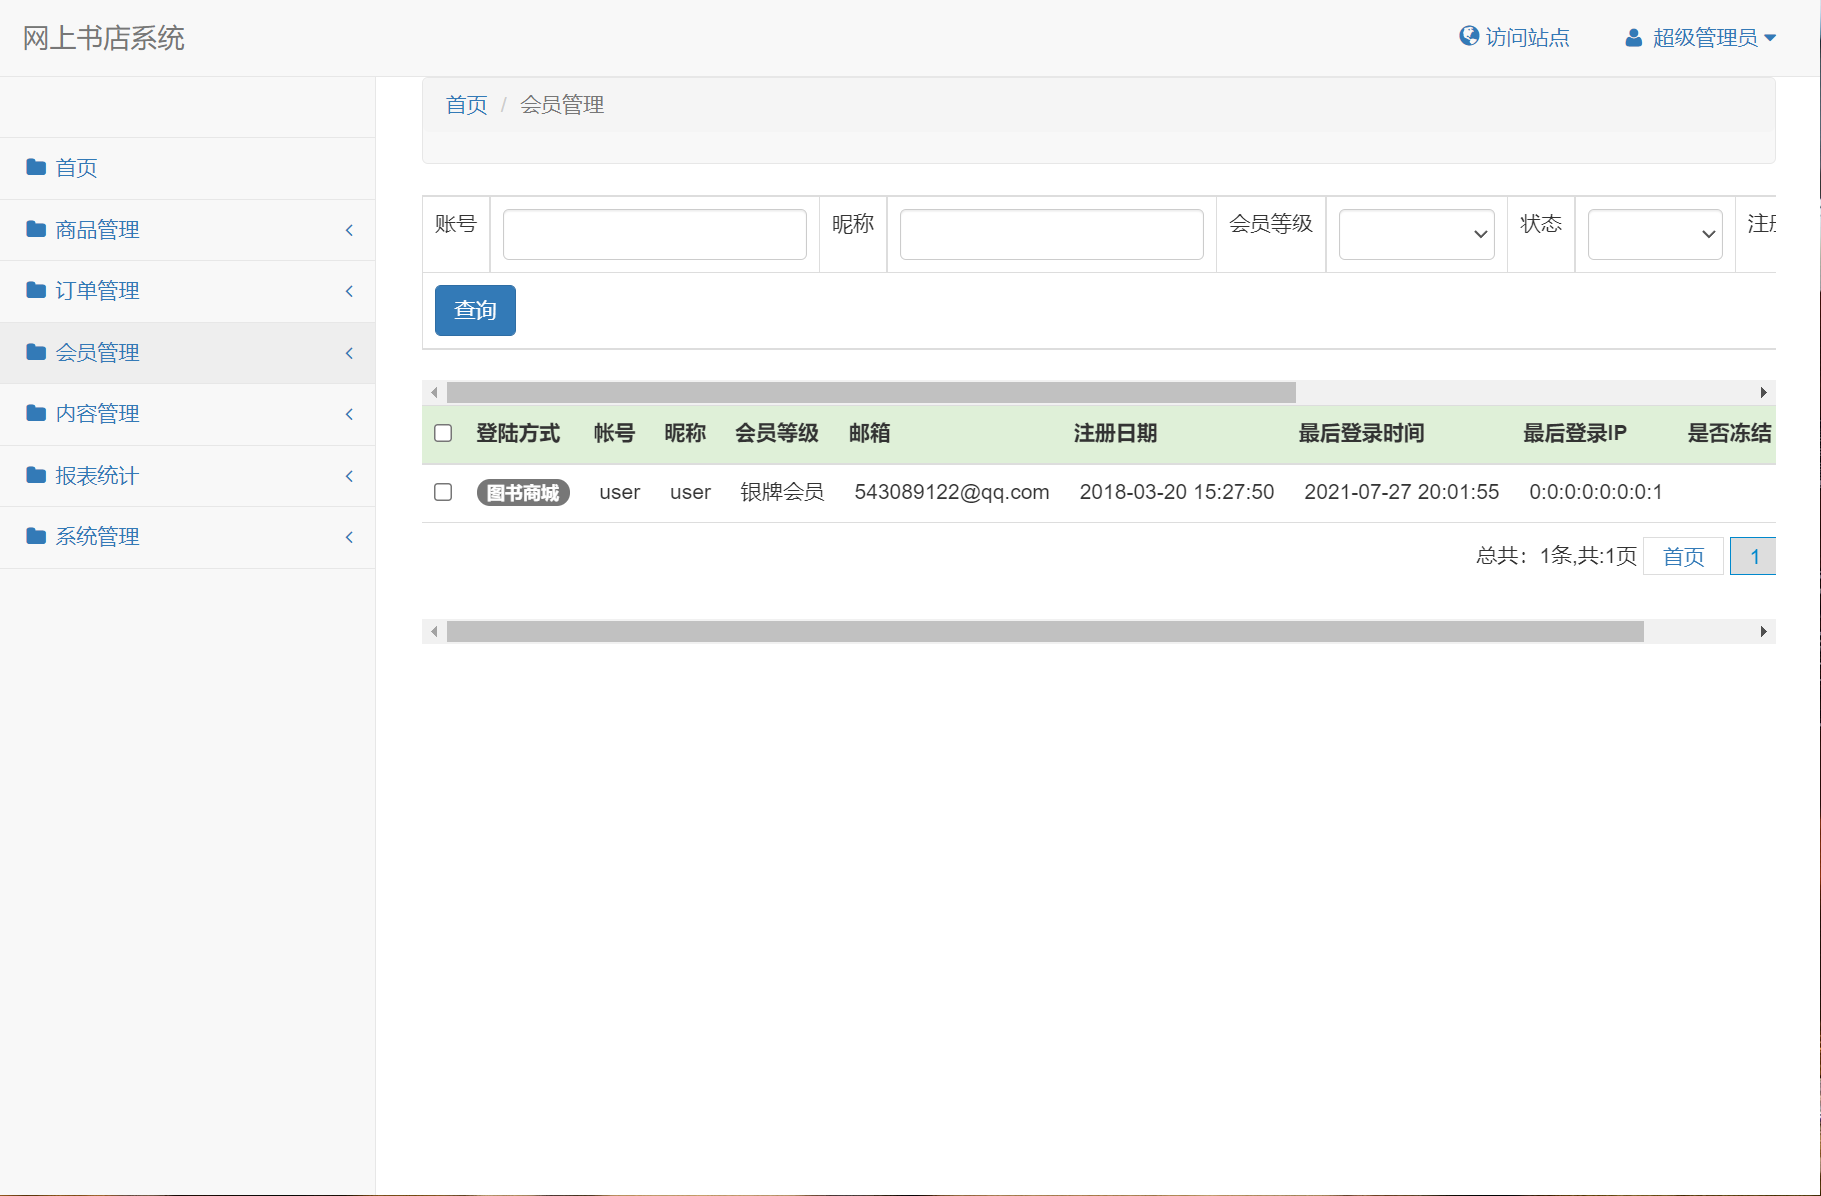Check the checkbox for user's row
Viewport: 1821px width, 1196px height.
coord(443,492)
